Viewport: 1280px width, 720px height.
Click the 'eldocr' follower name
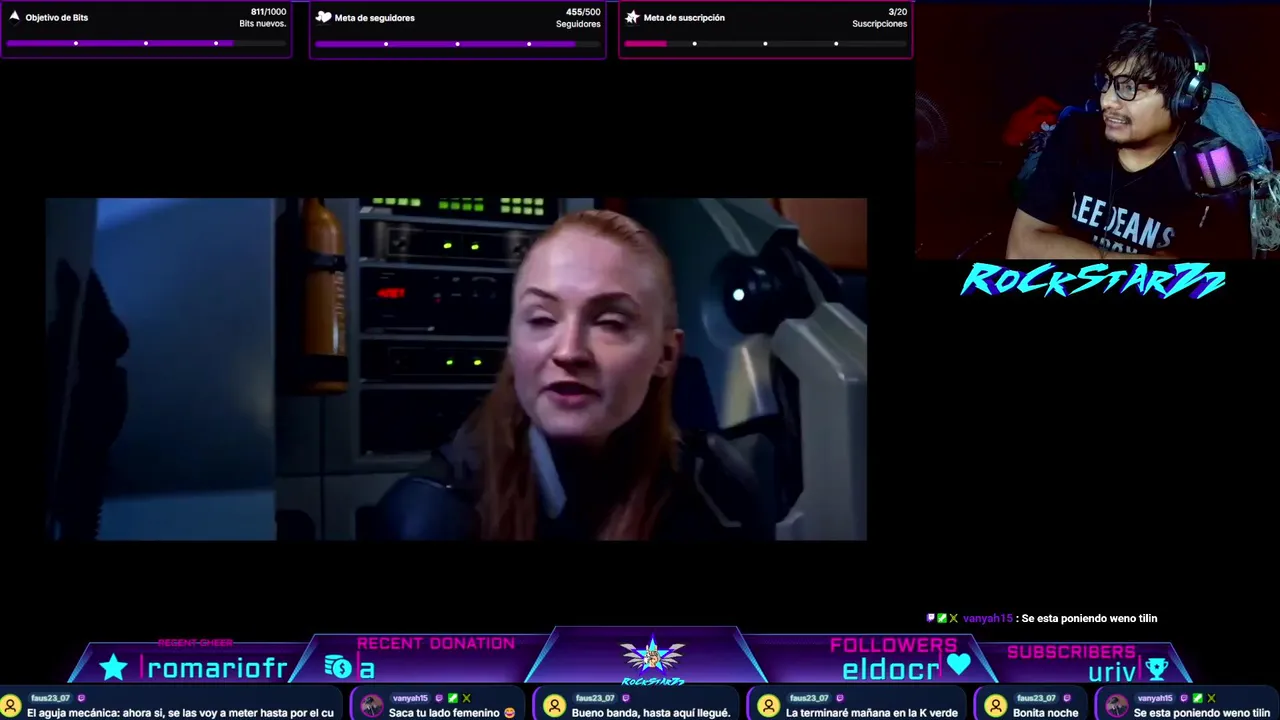(891, 669)
